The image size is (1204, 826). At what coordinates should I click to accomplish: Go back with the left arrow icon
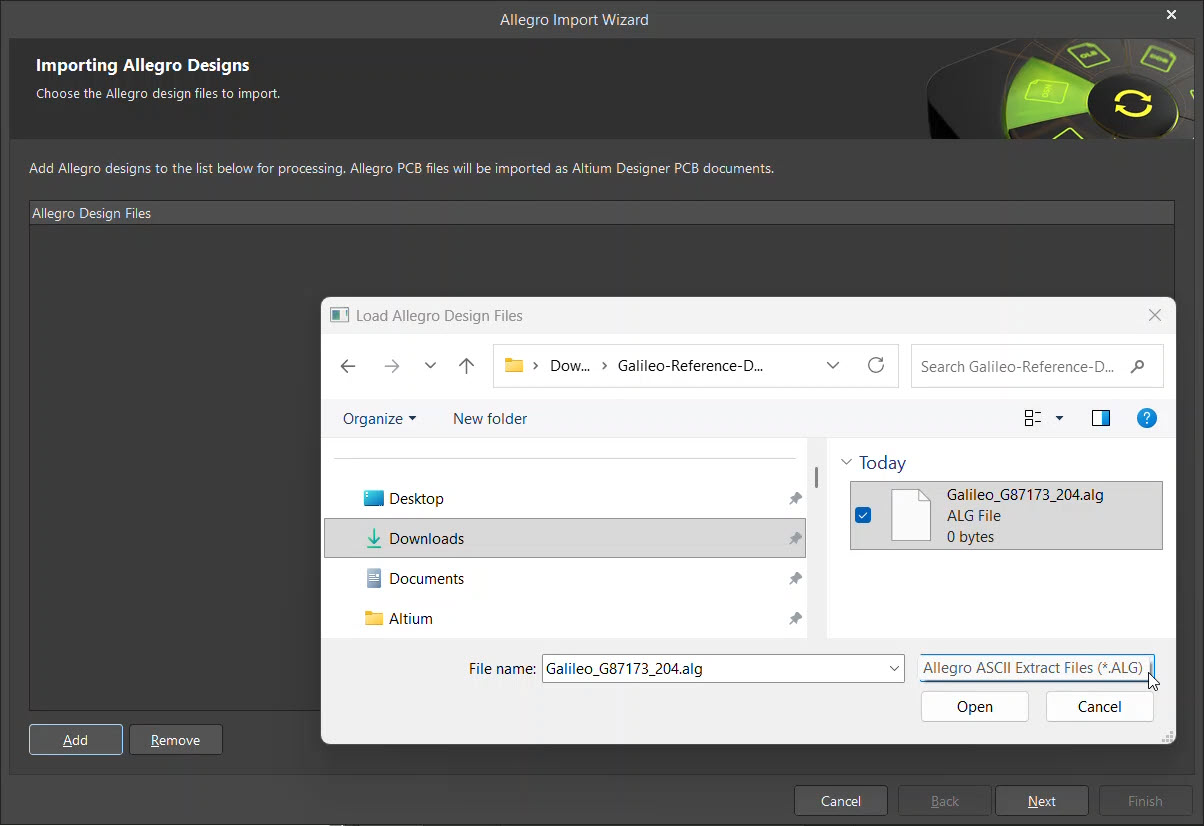348,366
